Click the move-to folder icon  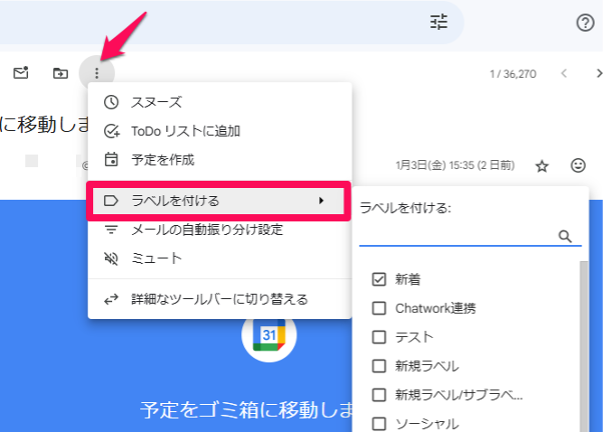click(x=60, y=73)
